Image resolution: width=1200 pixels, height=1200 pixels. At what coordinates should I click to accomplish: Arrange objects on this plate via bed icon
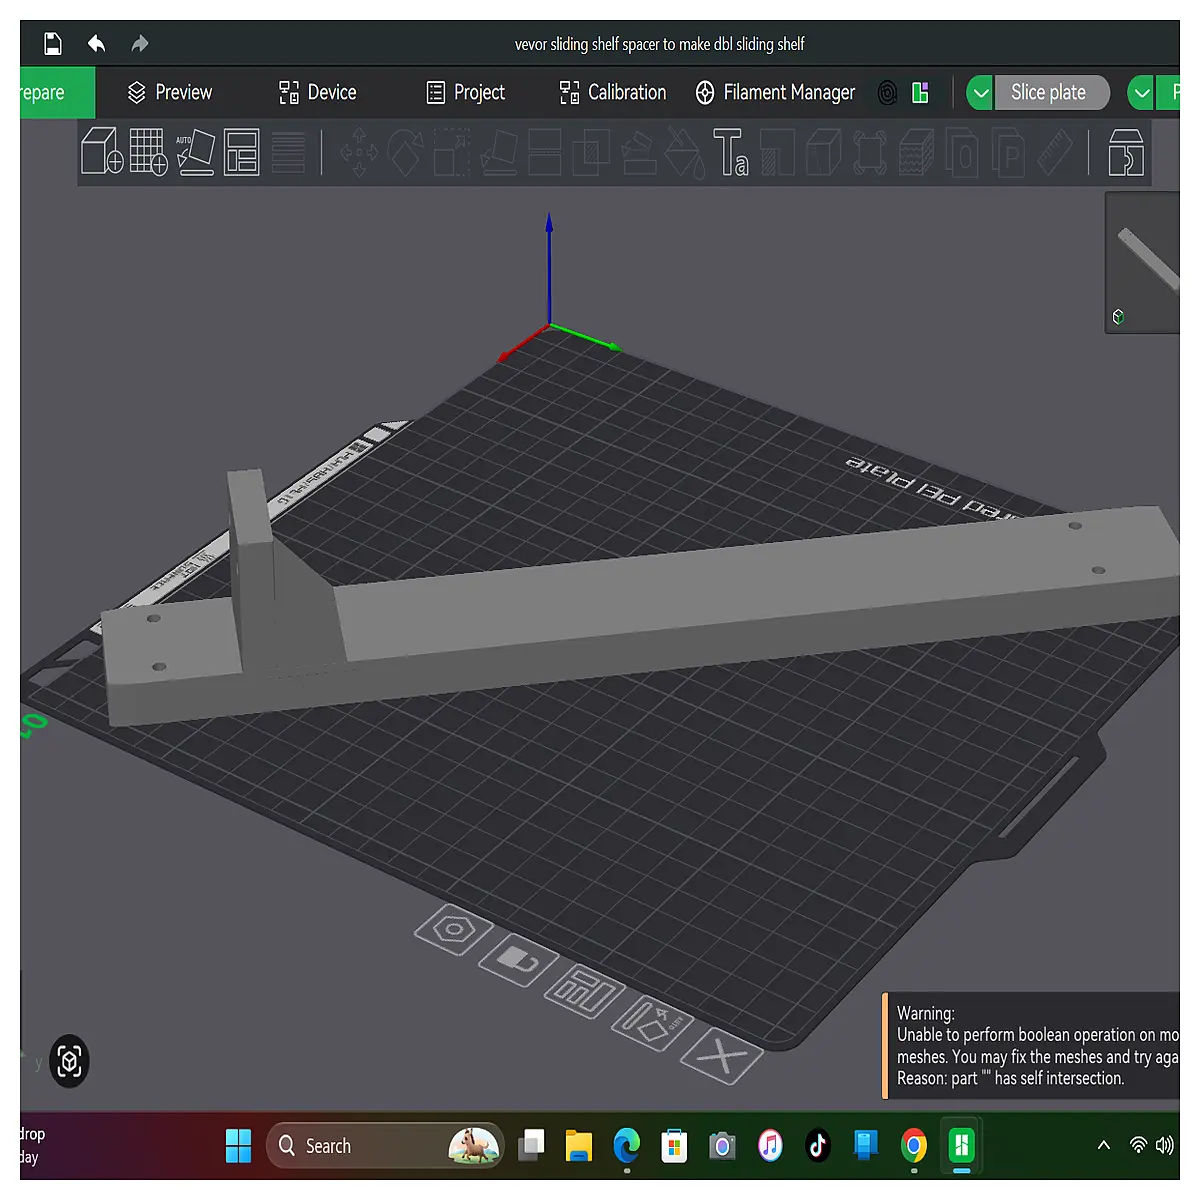[x=584, y=991]
